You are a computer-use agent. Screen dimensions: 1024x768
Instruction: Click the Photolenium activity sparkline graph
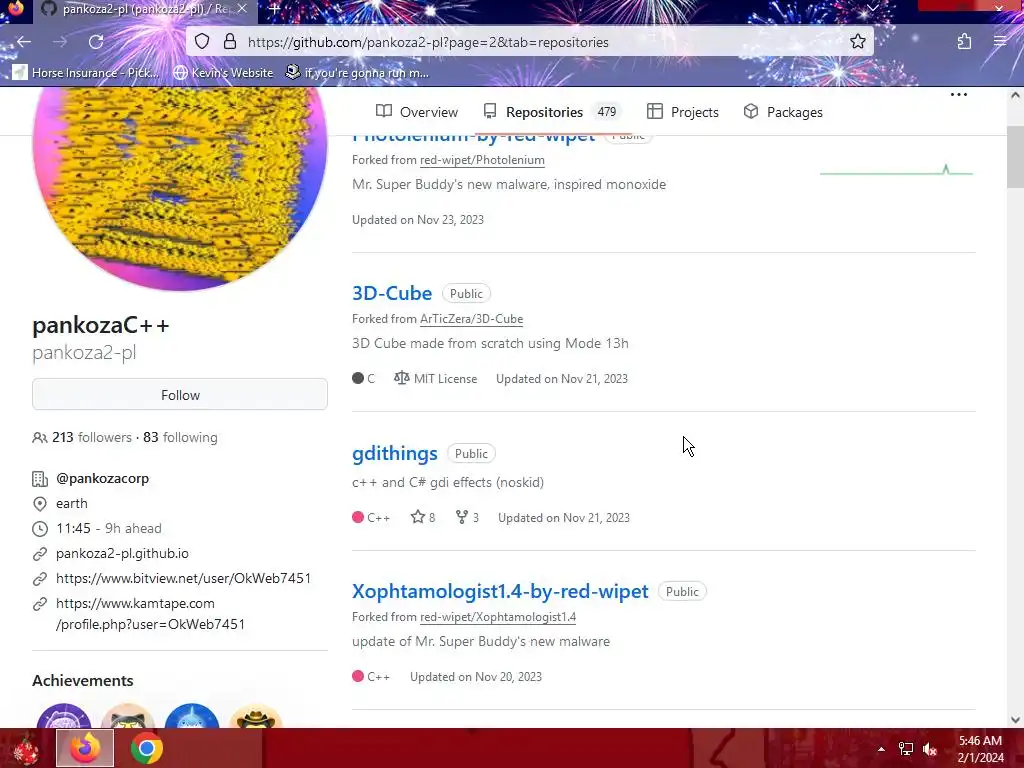pos(896,171)
